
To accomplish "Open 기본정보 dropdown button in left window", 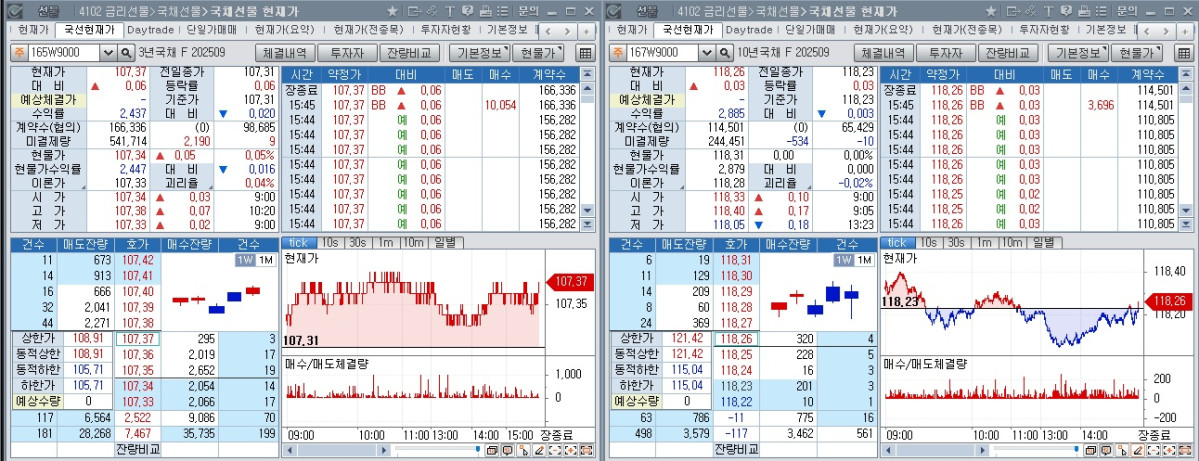I will 479,53.
